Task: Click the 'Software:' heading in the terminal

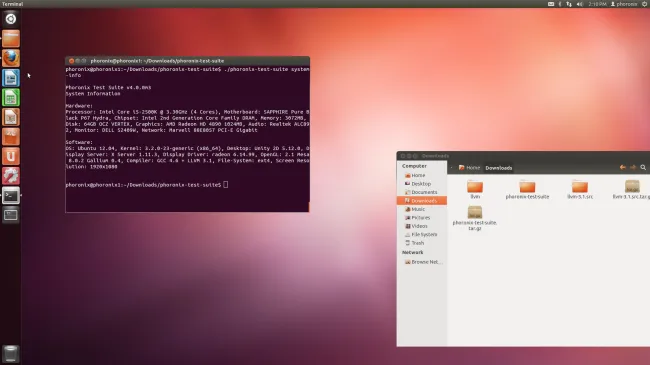Action: tap(79, 142)
